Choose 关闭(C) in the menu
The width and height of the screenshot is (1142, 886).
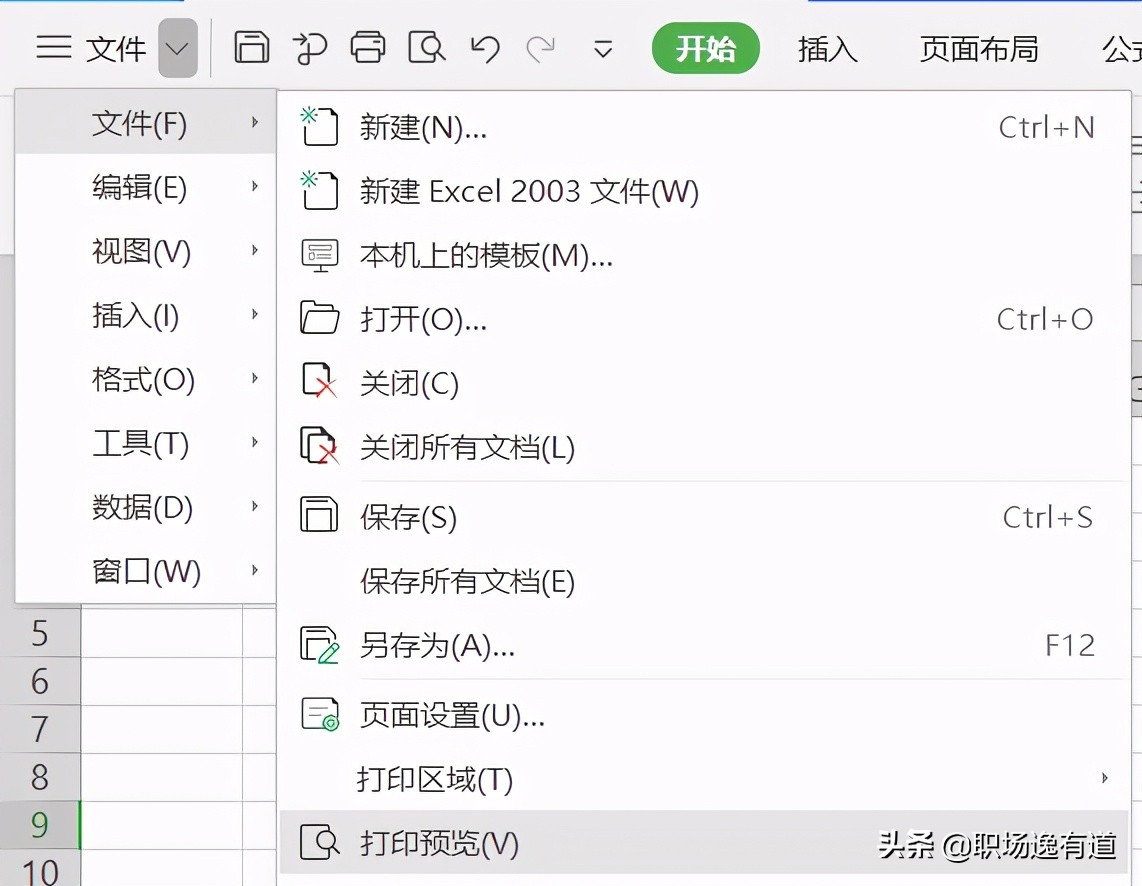(x=704, y=384)
